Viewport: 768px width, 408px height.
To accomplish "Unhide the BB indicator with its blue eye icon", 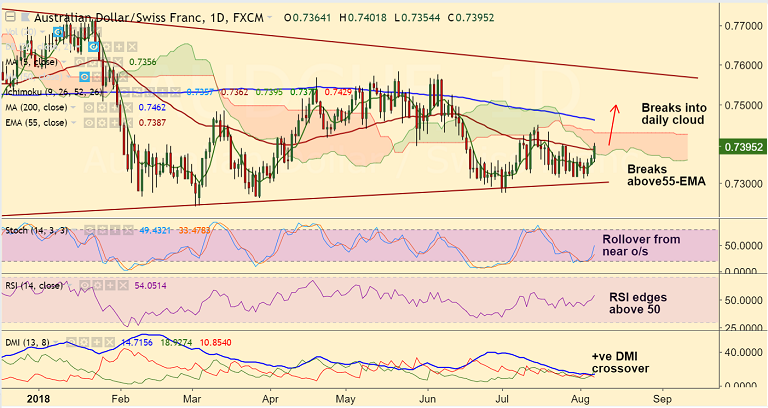I will coord(94,47).
